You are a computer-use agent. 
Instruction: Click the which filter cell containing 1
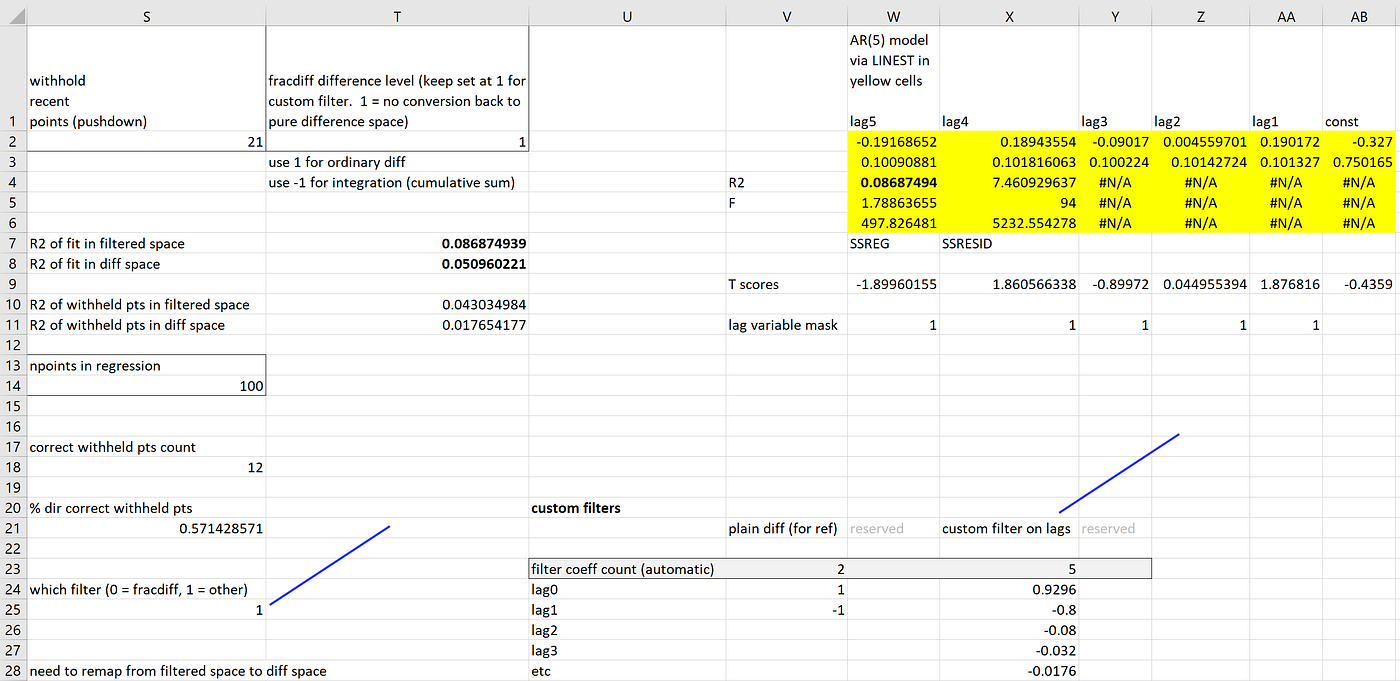(x=146, y=609)
